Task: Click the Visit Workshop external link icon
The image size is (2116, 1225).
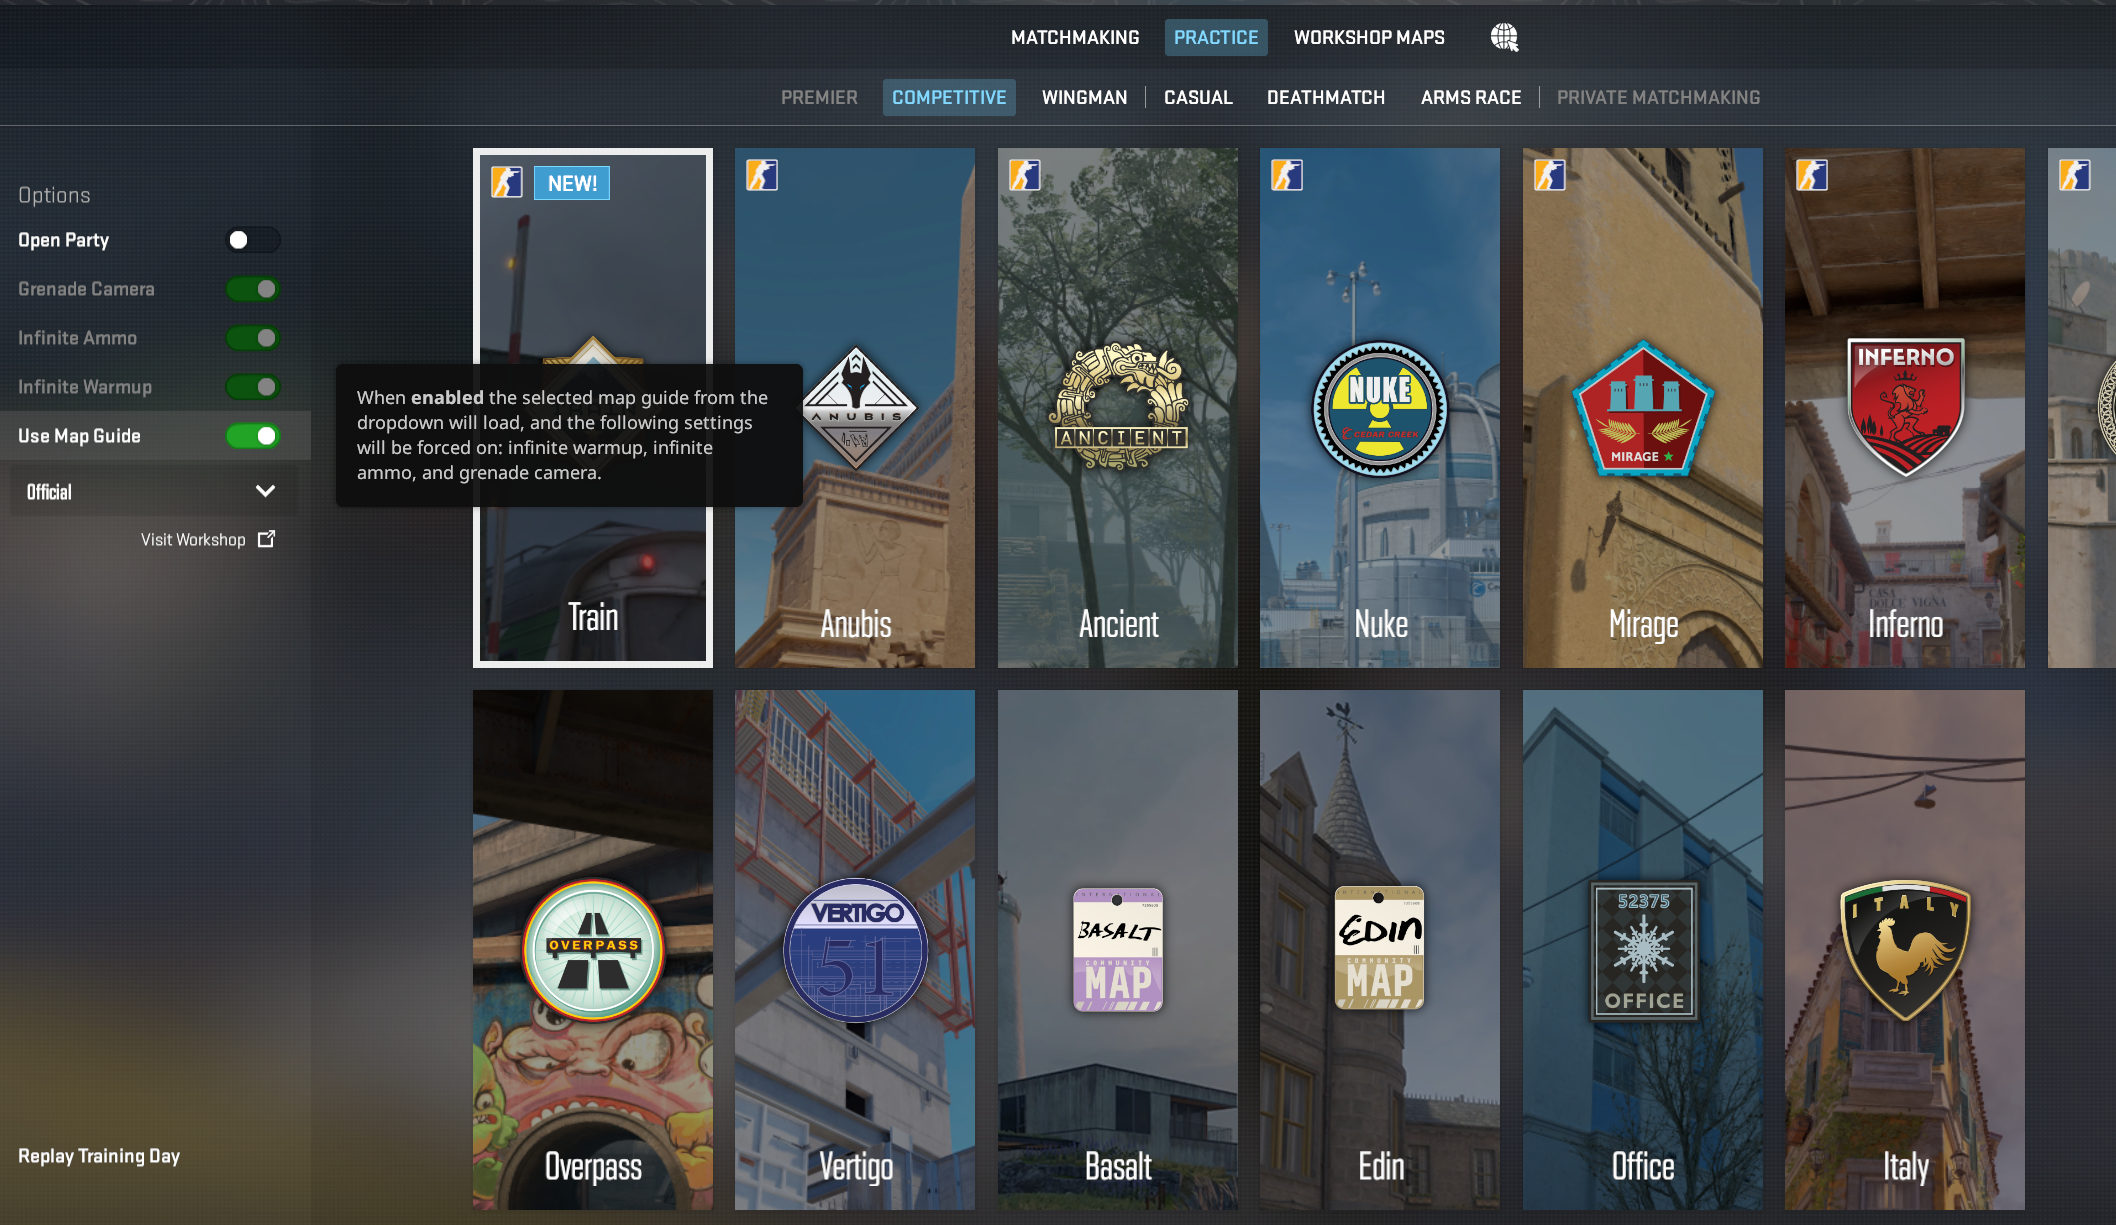Action: [x=266, y=539]
